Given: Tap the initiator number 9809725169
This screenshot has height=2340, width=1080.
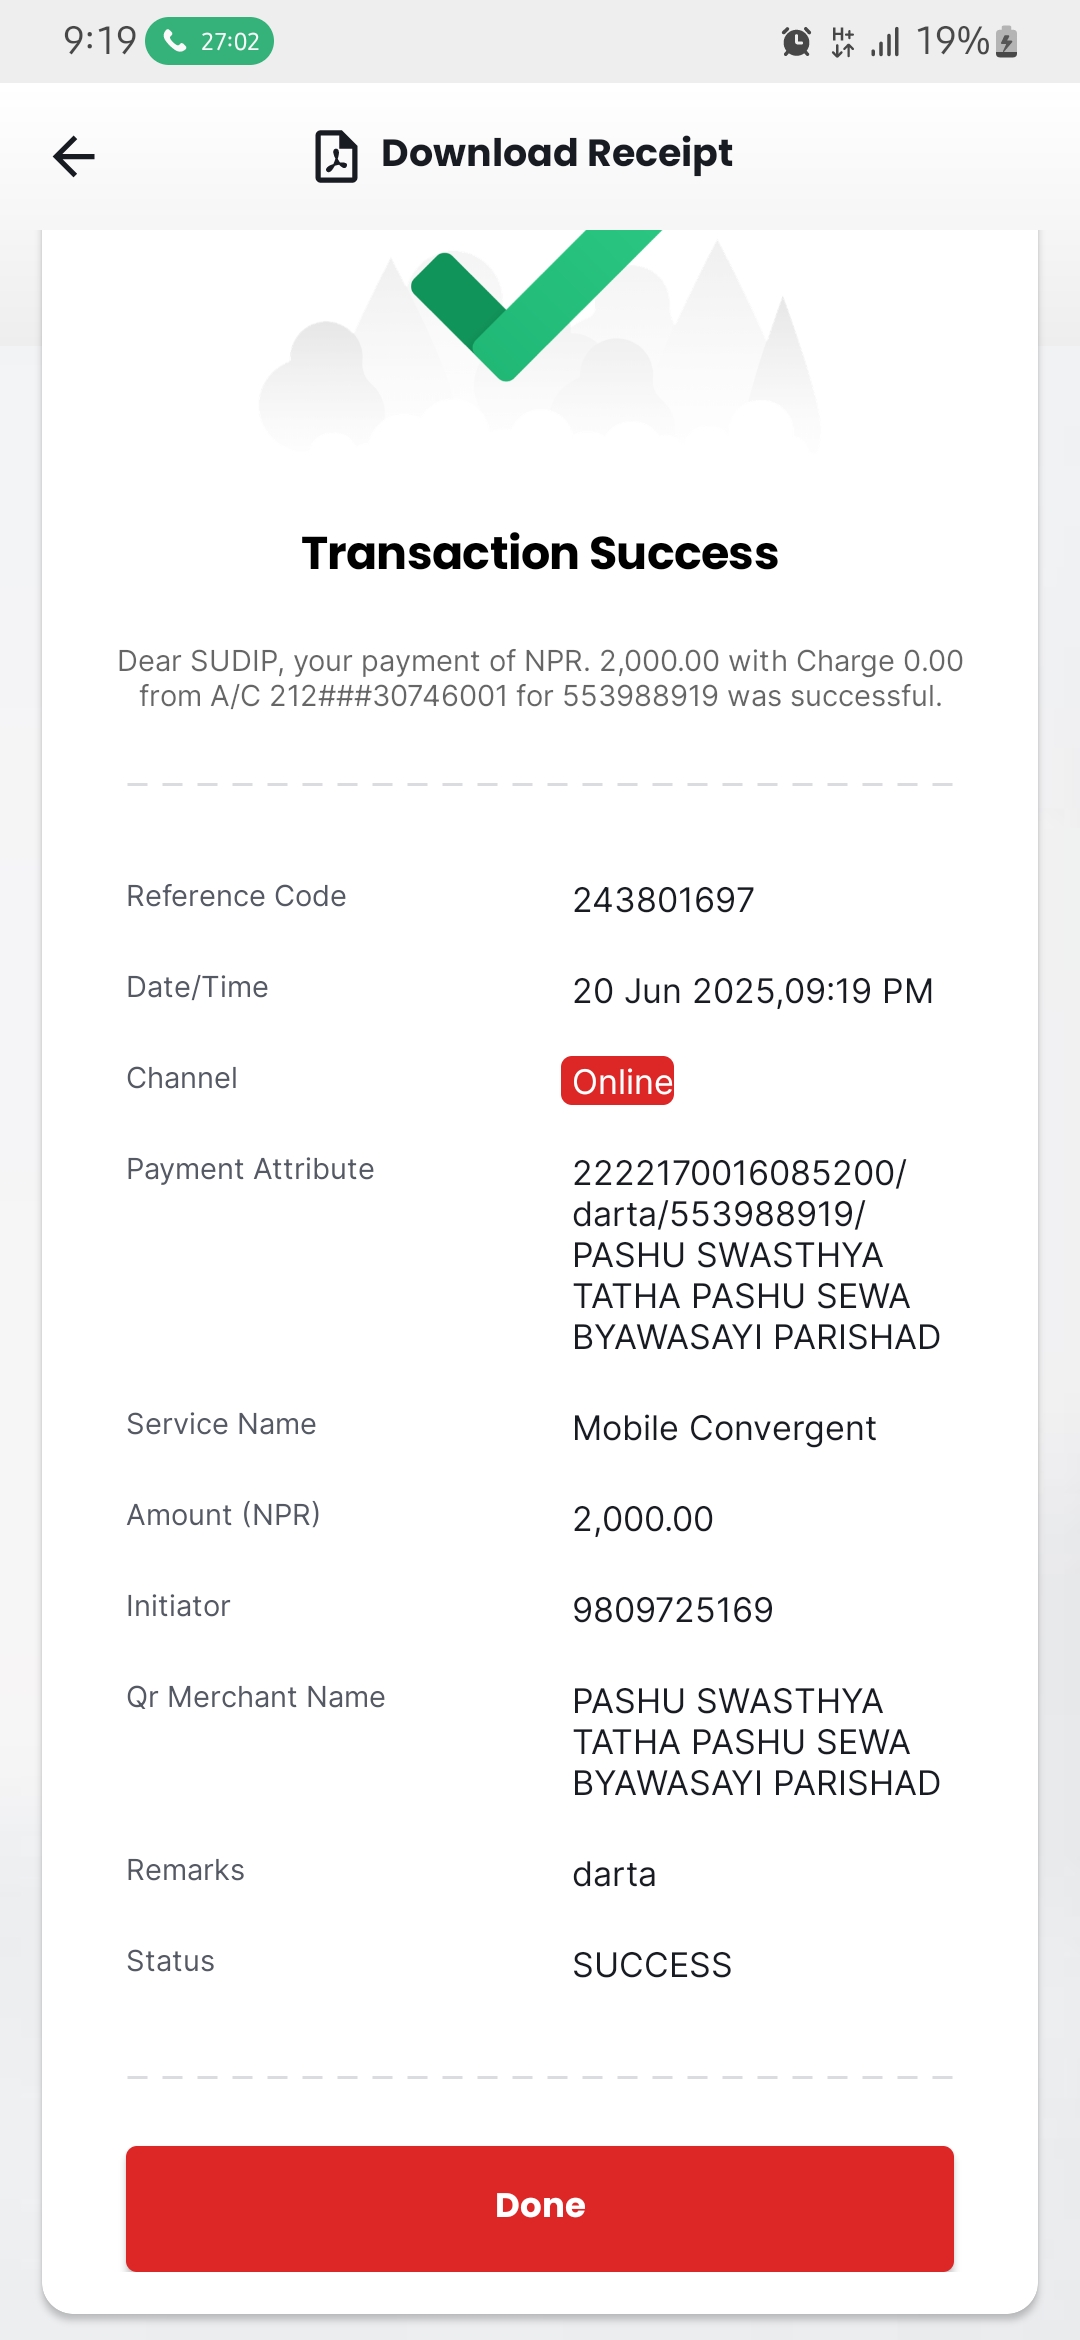Looking at the screenshot, I should click(673, 1610).
